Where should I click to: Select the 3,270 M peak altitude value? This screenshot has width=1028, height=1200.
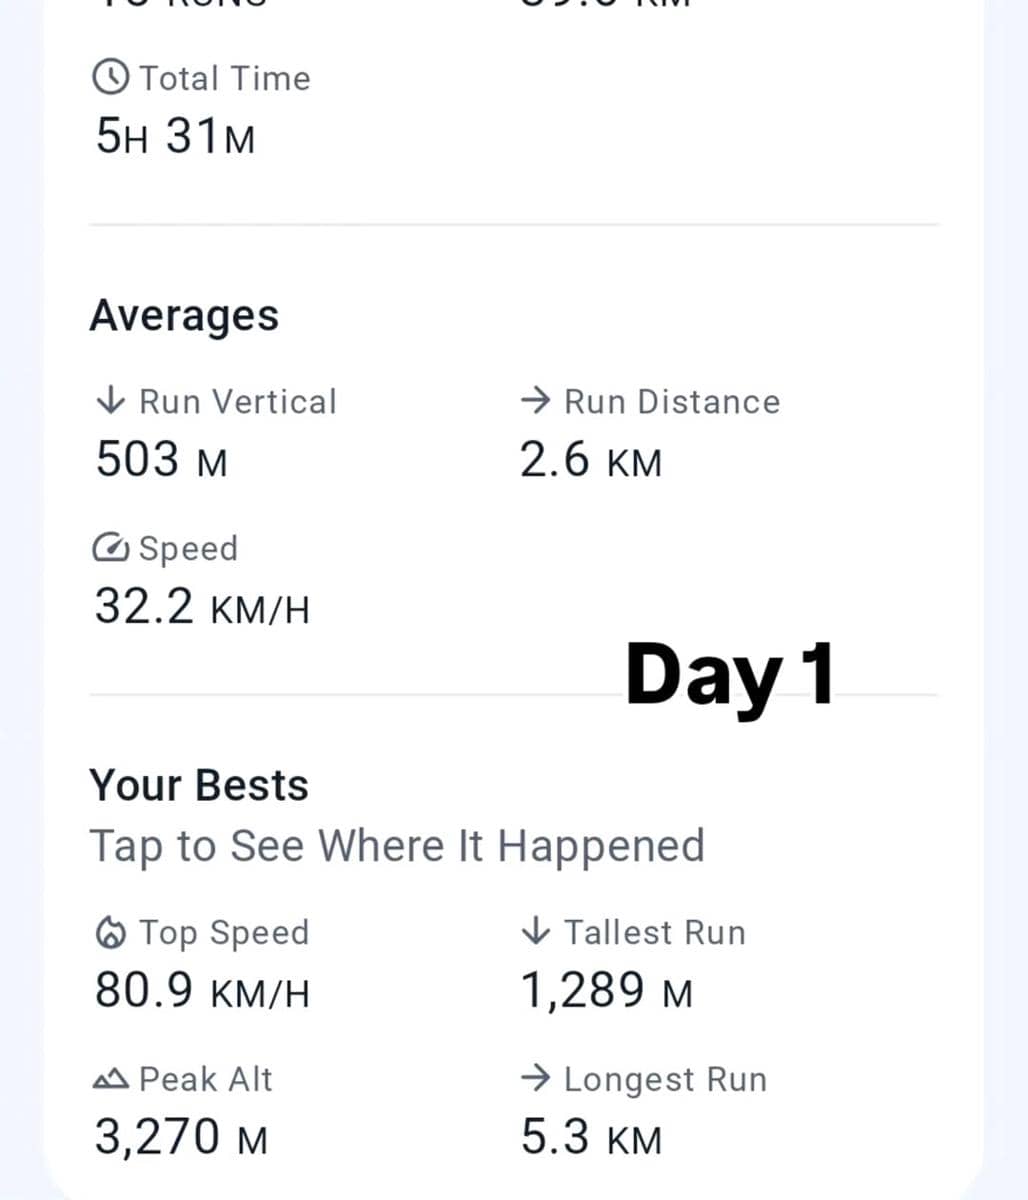[x=181, y=1137]
